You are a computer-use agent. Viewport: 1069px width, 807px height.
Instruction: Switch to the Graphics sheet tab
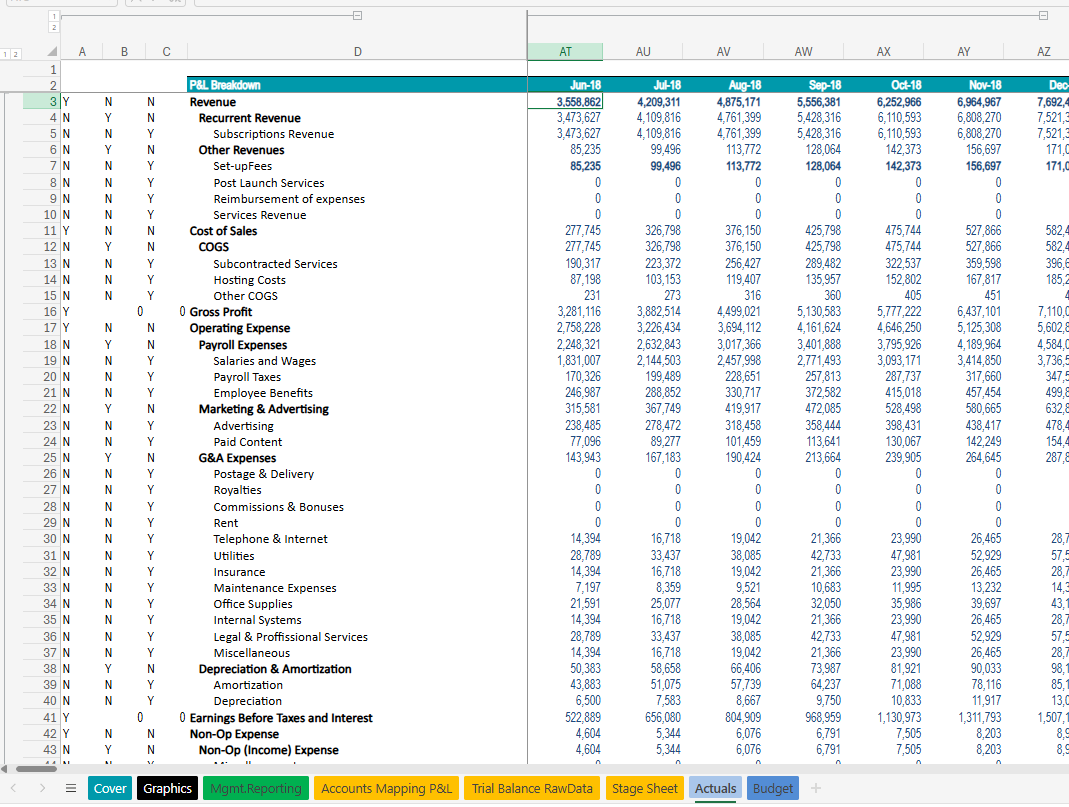coord(168,789)
